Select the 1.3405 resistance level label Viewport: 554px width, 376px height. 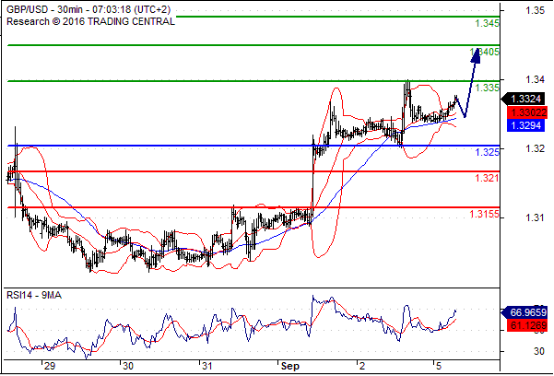[486, 52]
